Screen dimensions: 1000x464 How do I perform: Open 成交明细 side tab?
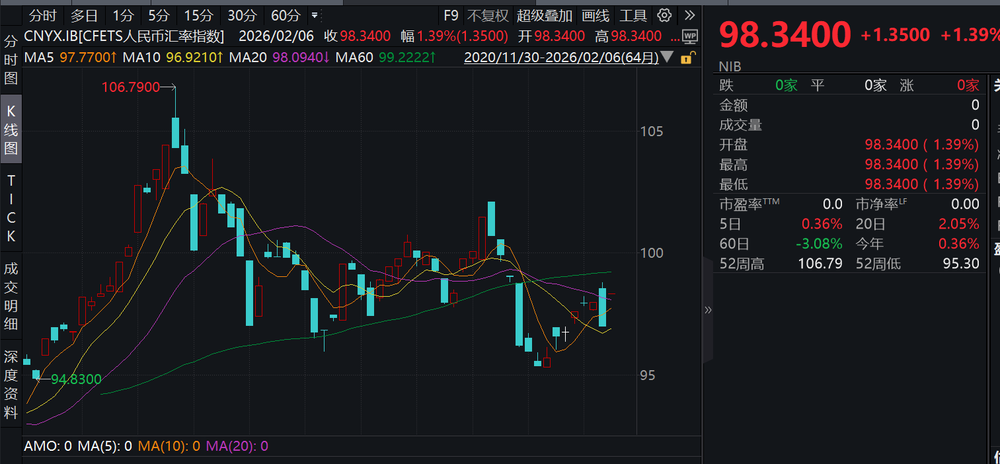11,295
